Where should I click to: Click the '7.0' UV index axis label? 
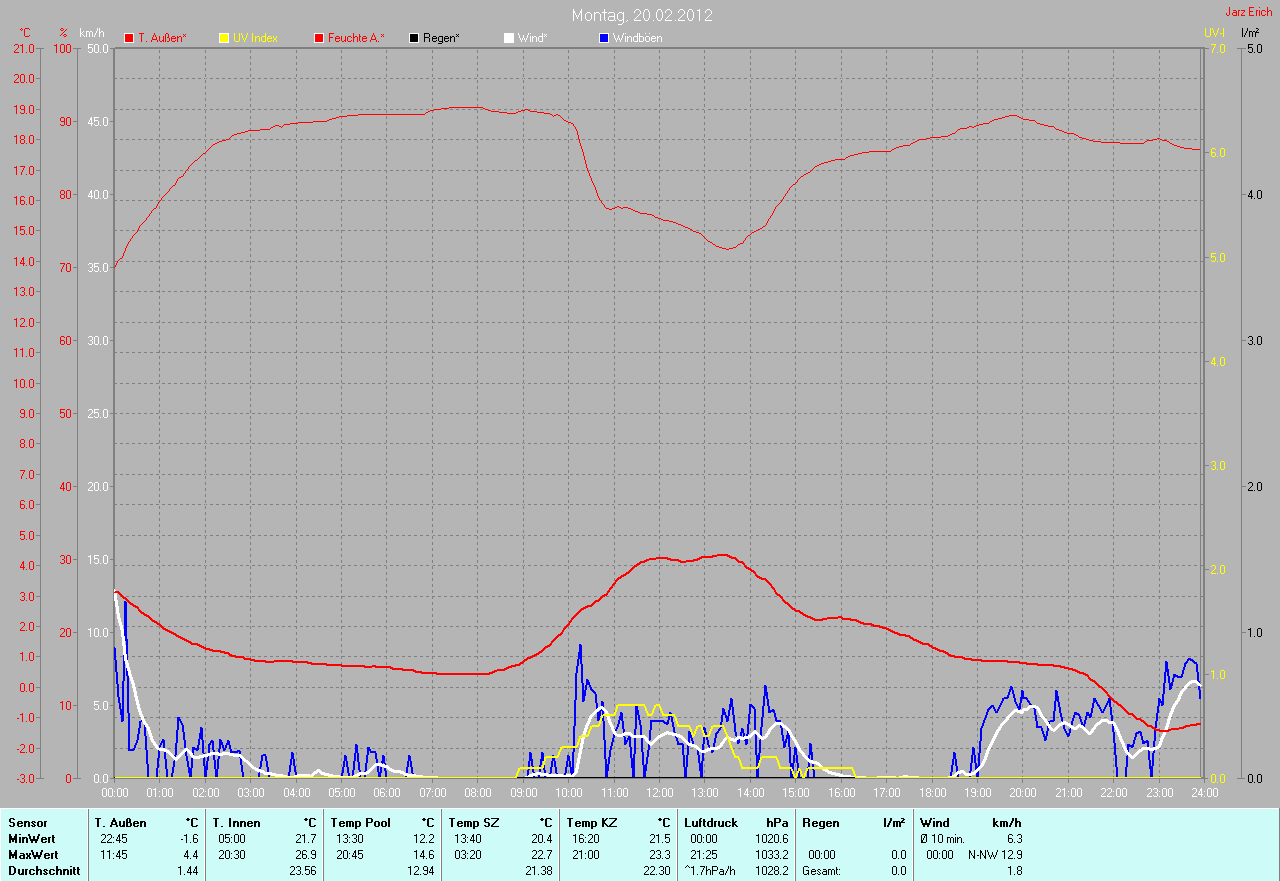click(1217, 48)
